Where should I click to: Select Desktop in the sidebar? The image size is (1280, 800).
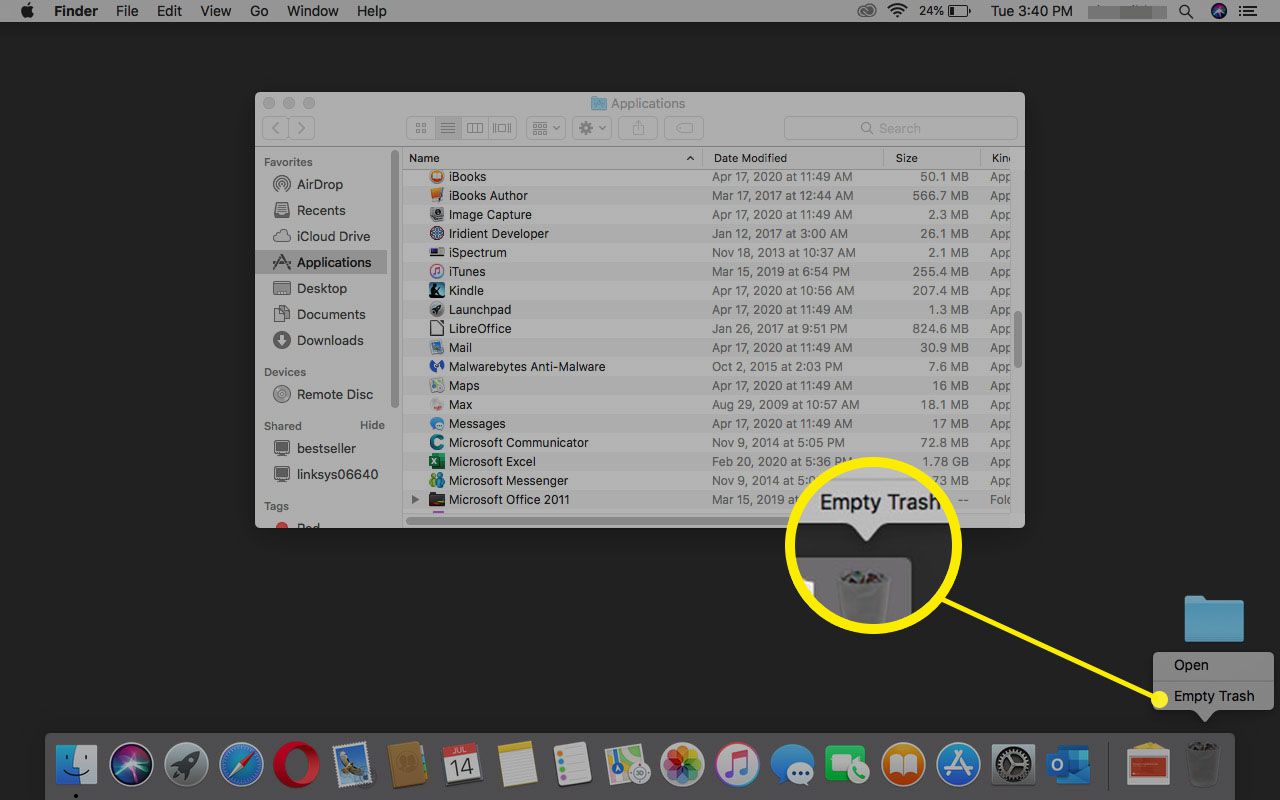tap(320, 288)
